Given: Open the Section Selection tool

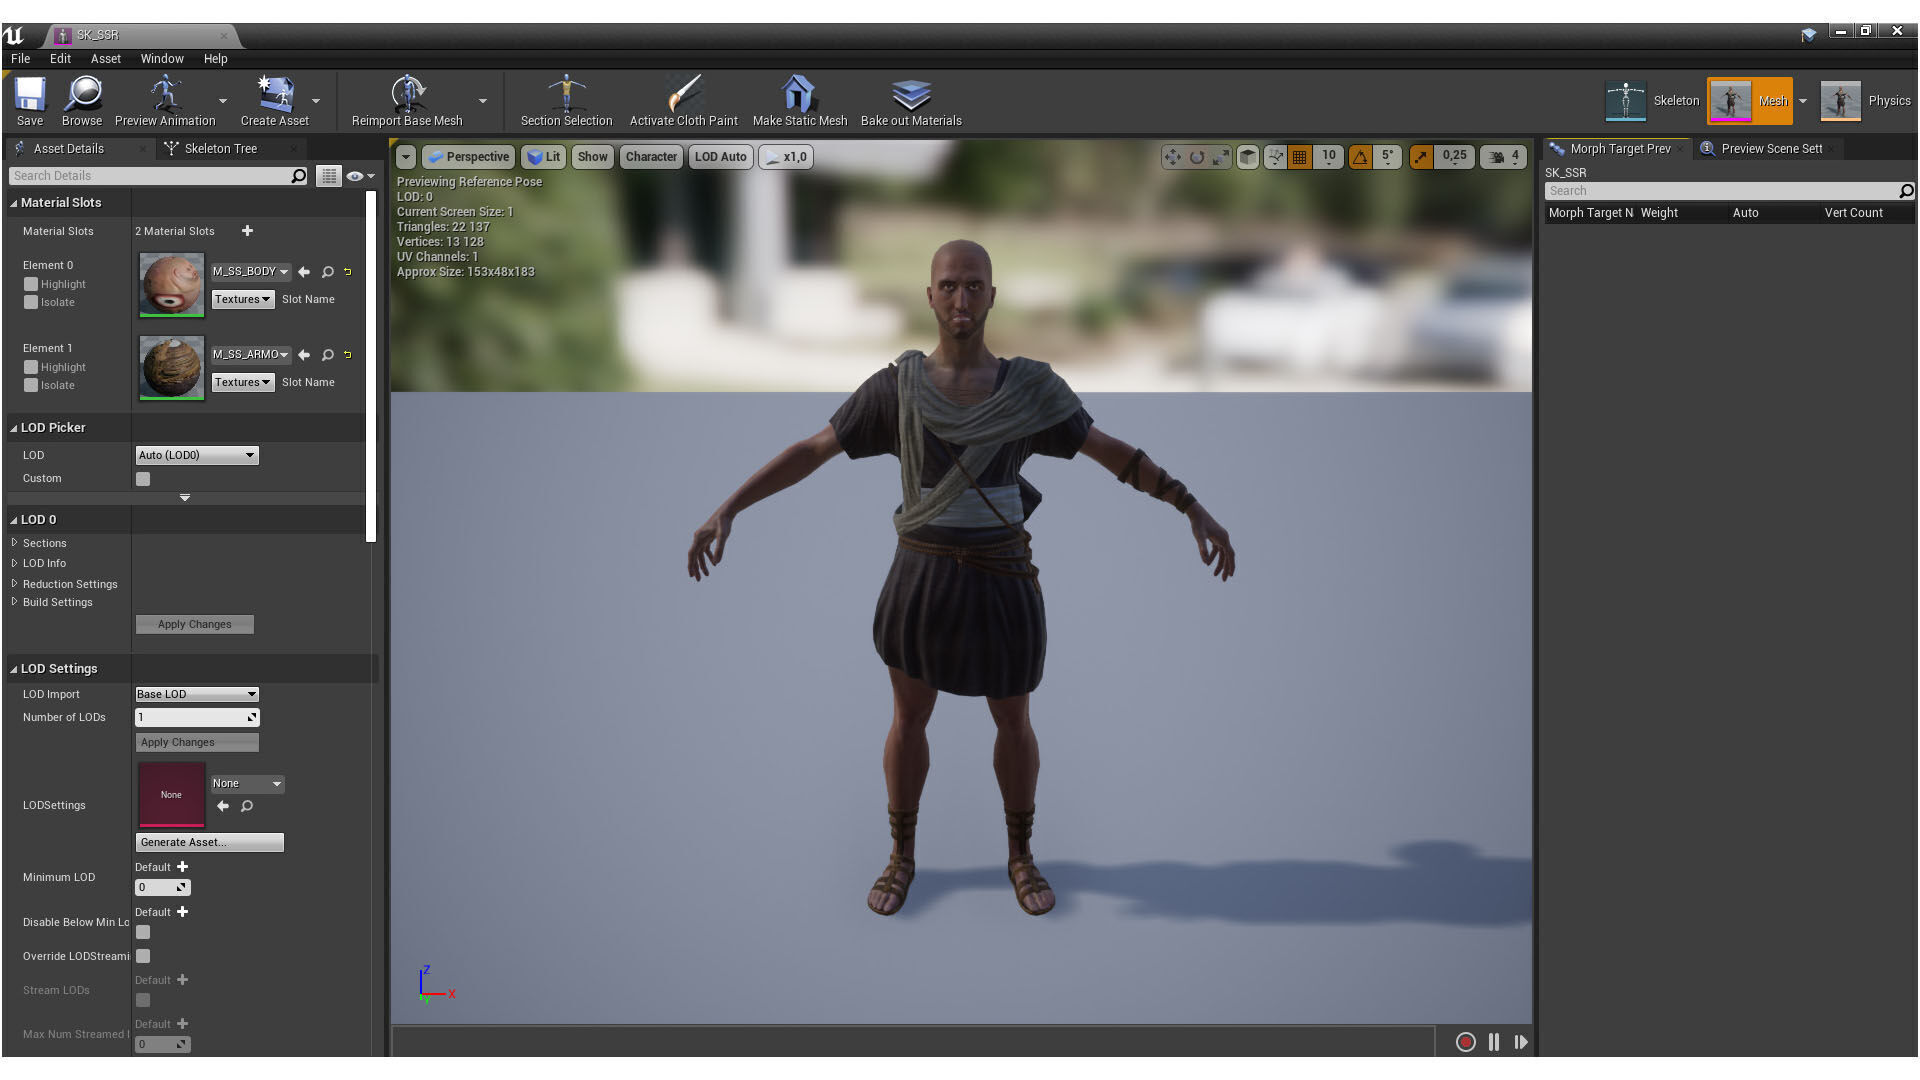Looking at the screenshot, I should (566, 96).
